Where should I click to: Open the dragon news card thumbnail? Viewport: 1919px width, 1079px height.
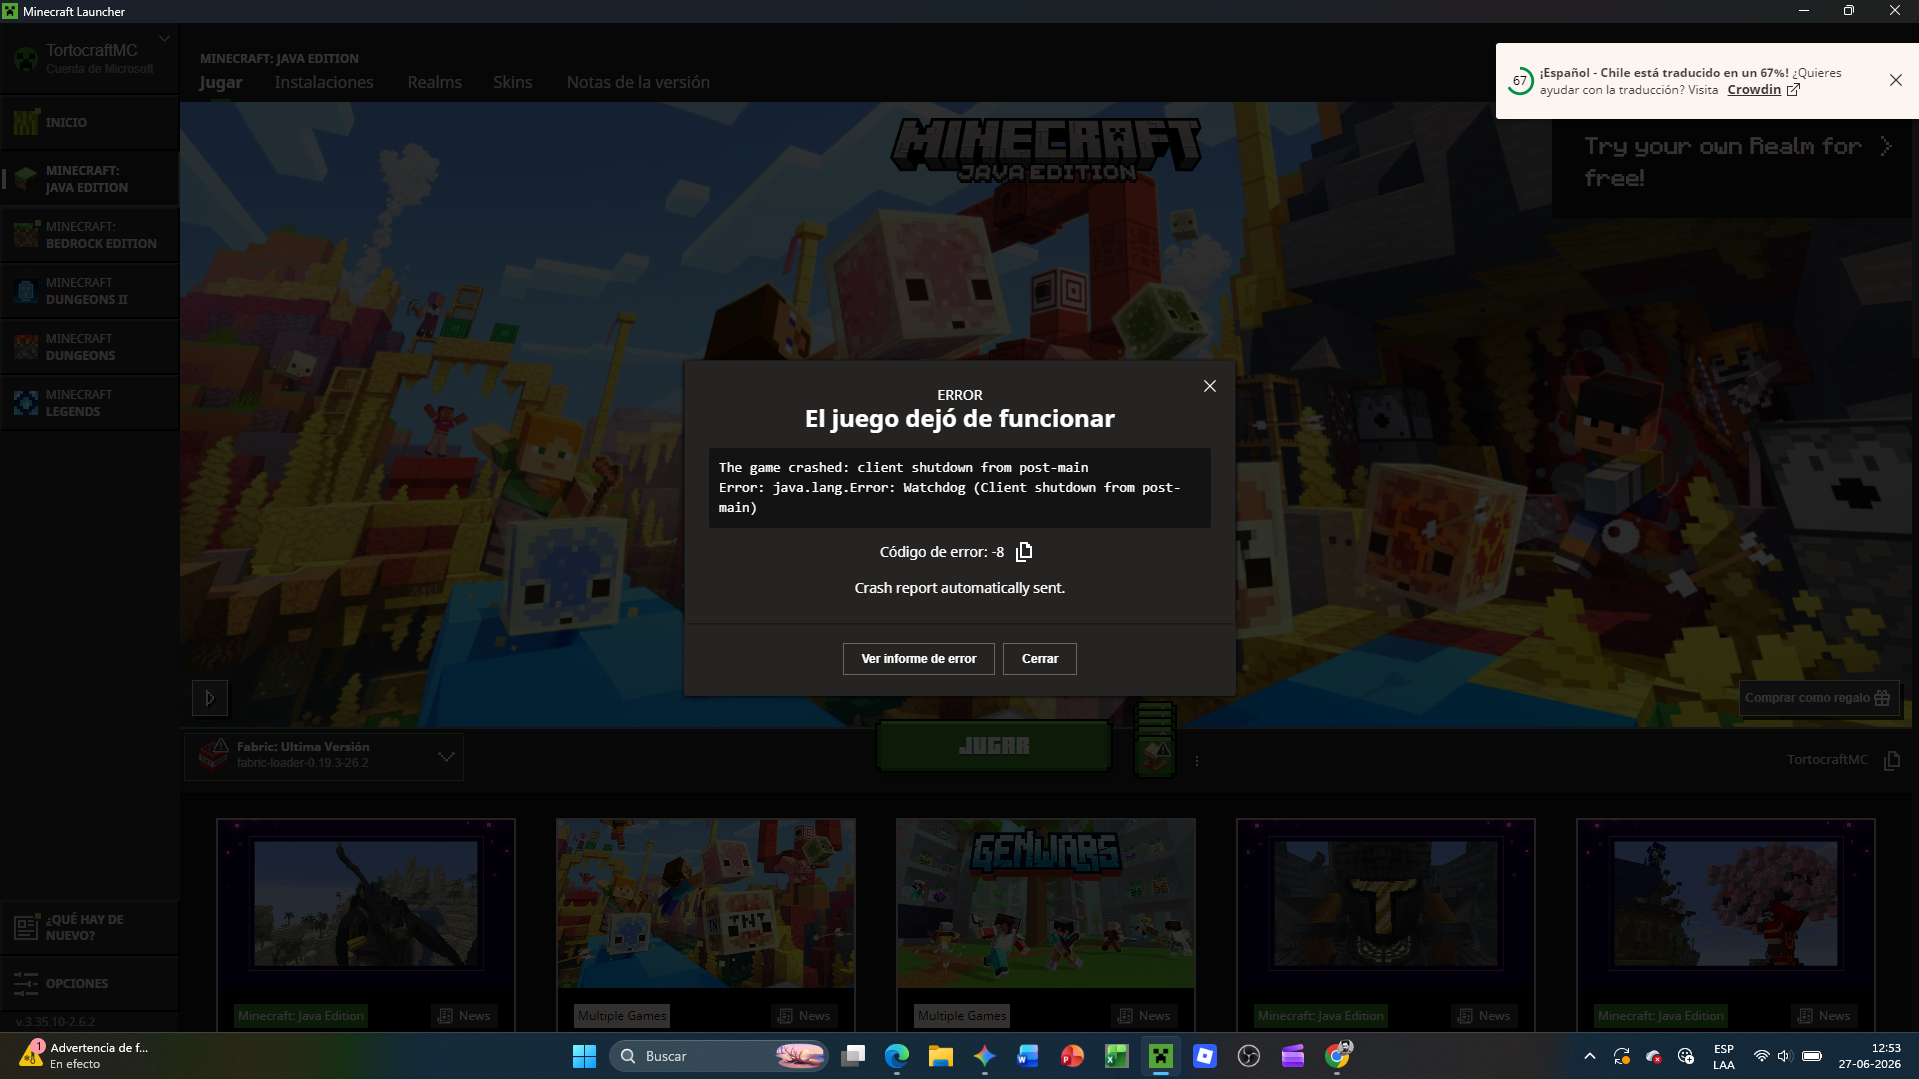pos(366,904)
